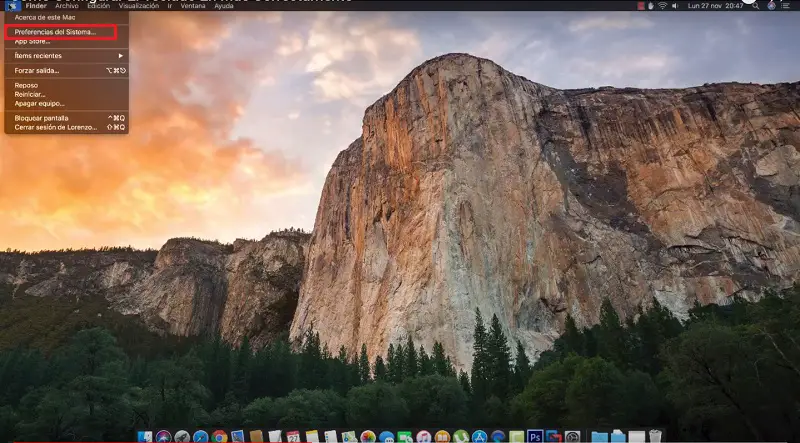Image resolution: width=800 pixels, height=443 pixels.
Task: Open Finder icon in the dock
Action: point(145,437)
